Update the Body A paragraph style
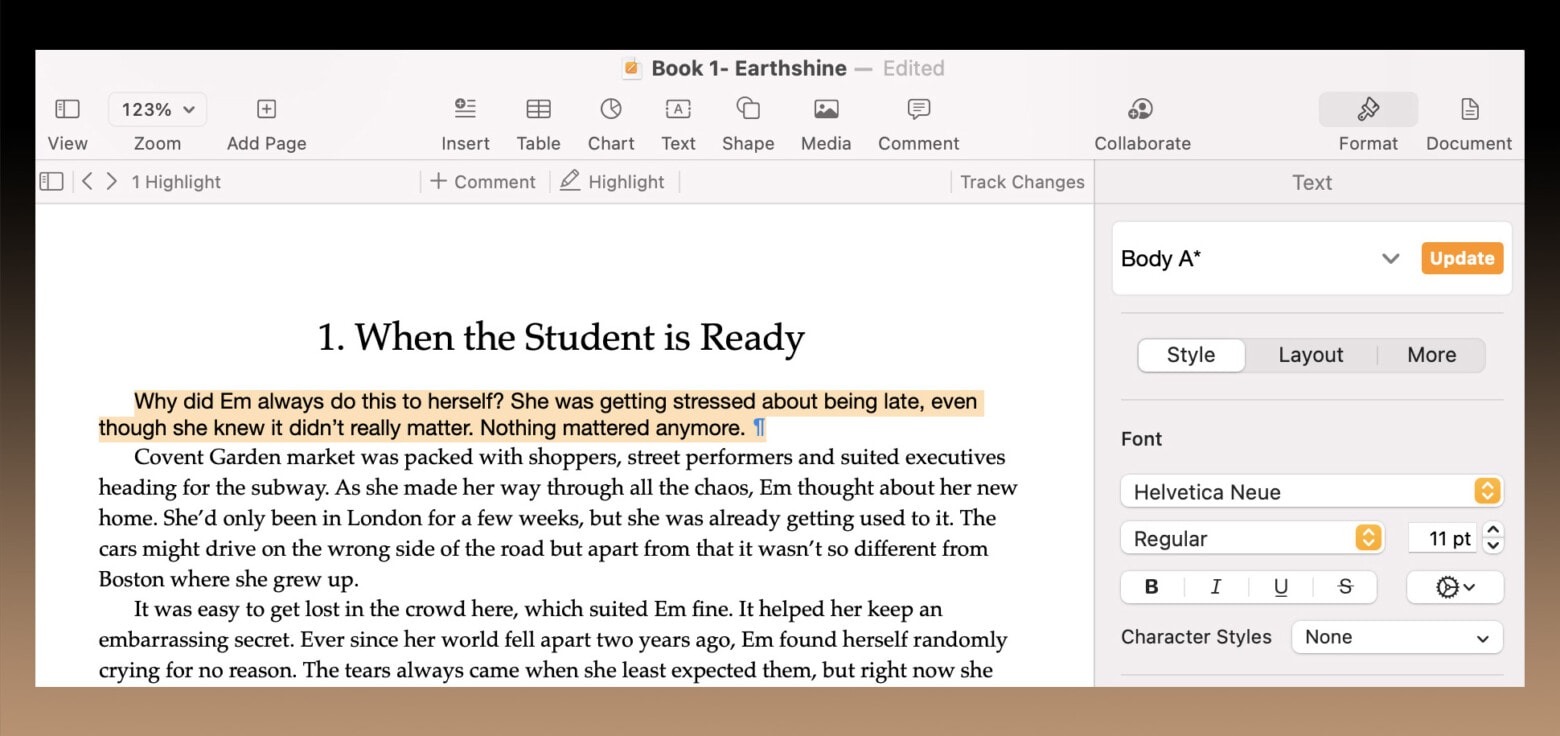This screenshot has width=1560, height=736. [x=1461, y=258]
